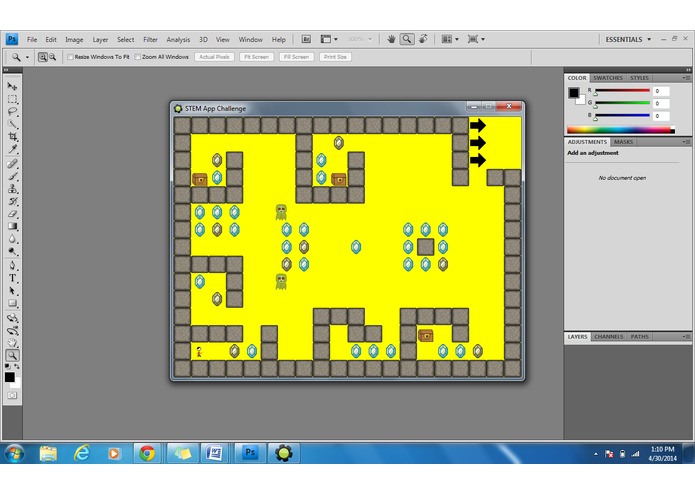Open Word from the Windows taskbar

click(x=215, y=453)
